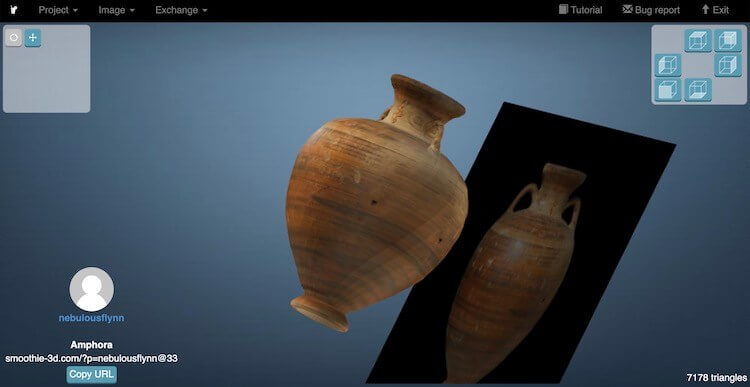Switch to top face cube view
Screen dimensions: 750x387
click(698, 40)
